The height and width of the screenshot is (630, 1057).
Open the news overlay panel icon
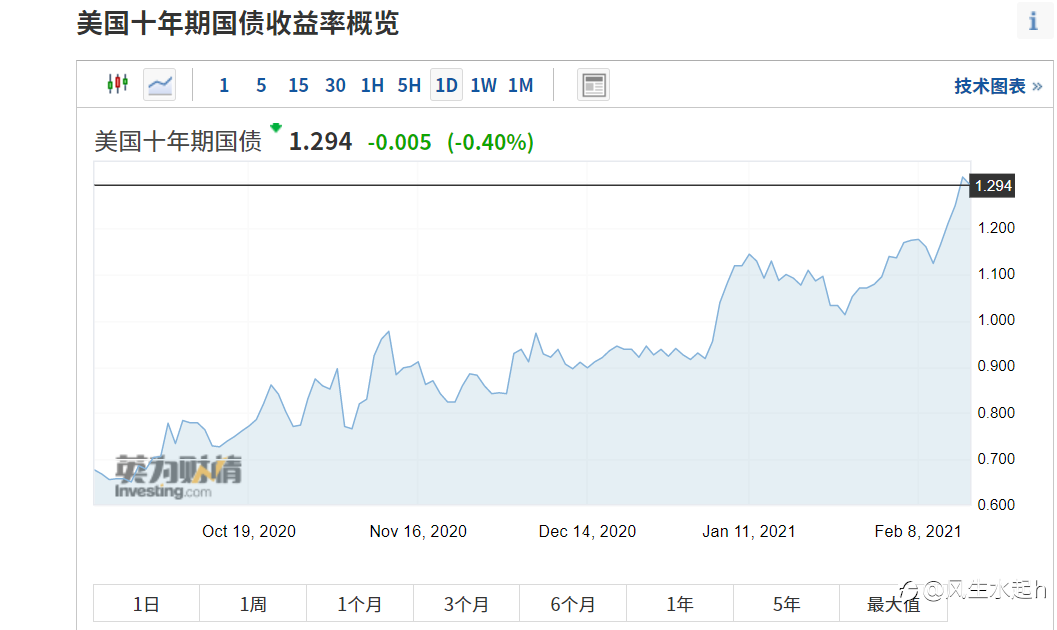coord(593,85)
